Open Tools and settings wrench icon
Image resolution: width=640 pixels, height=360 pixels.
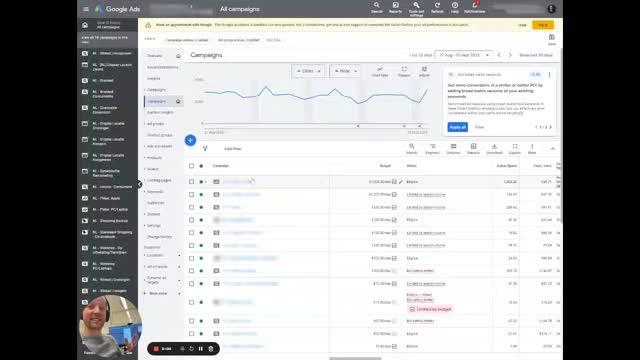[416, 8]
